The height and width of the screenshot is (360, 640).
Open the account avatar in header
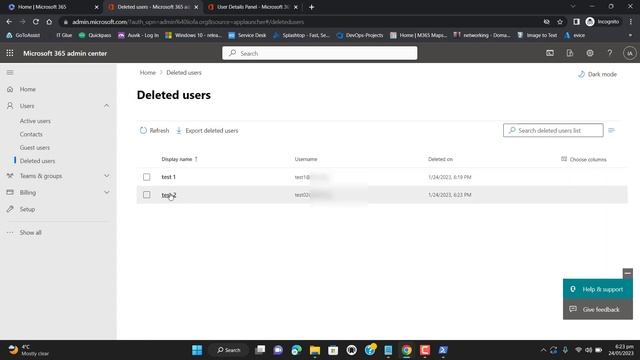[x=629, y=53]
